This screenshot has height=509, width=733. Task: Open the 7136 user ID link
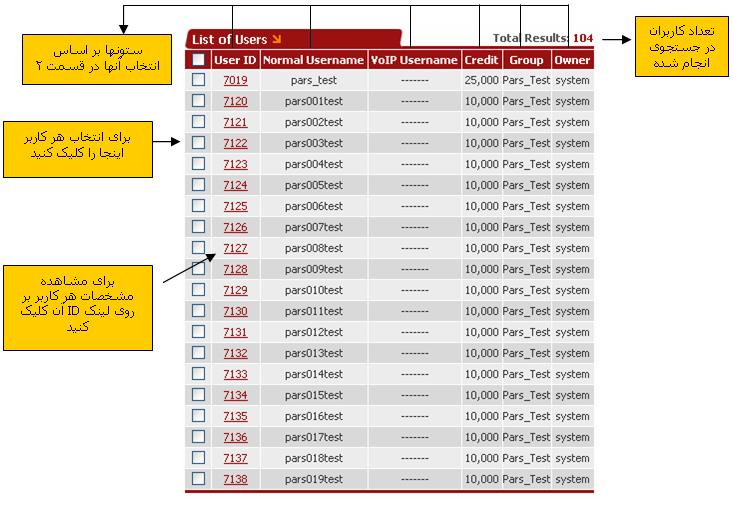[235, 437]
